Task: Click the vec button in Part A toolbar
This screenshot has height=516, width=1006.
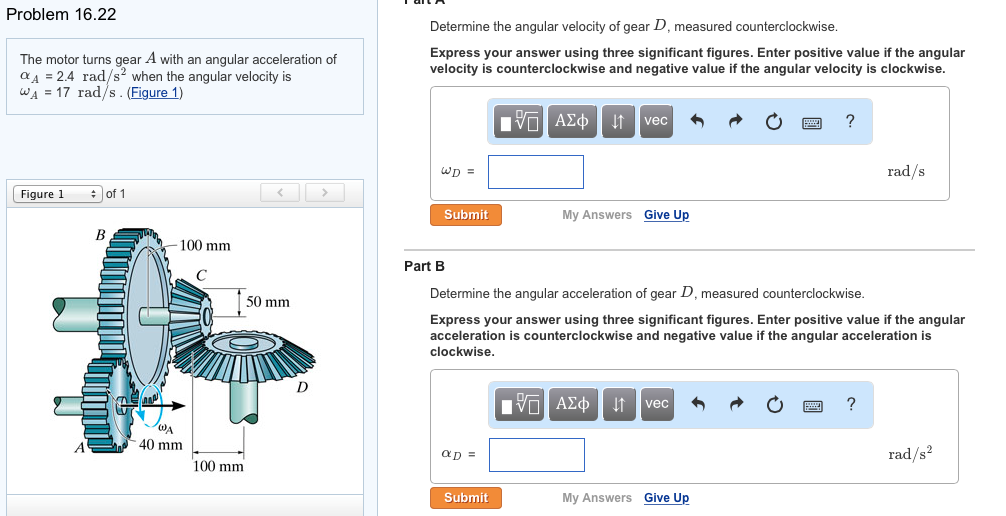Action: pos(656,121)
